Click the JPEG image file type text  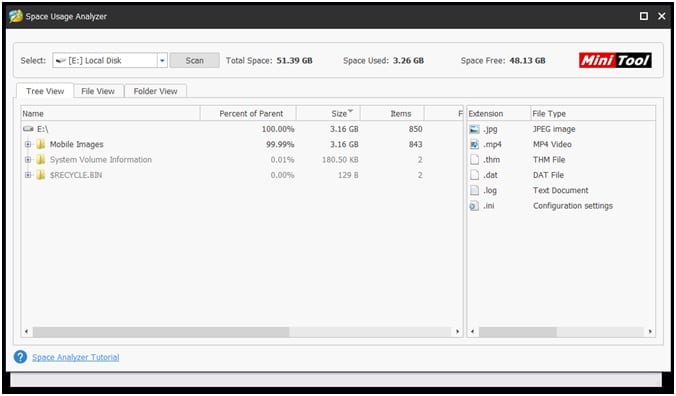point(554,129)
